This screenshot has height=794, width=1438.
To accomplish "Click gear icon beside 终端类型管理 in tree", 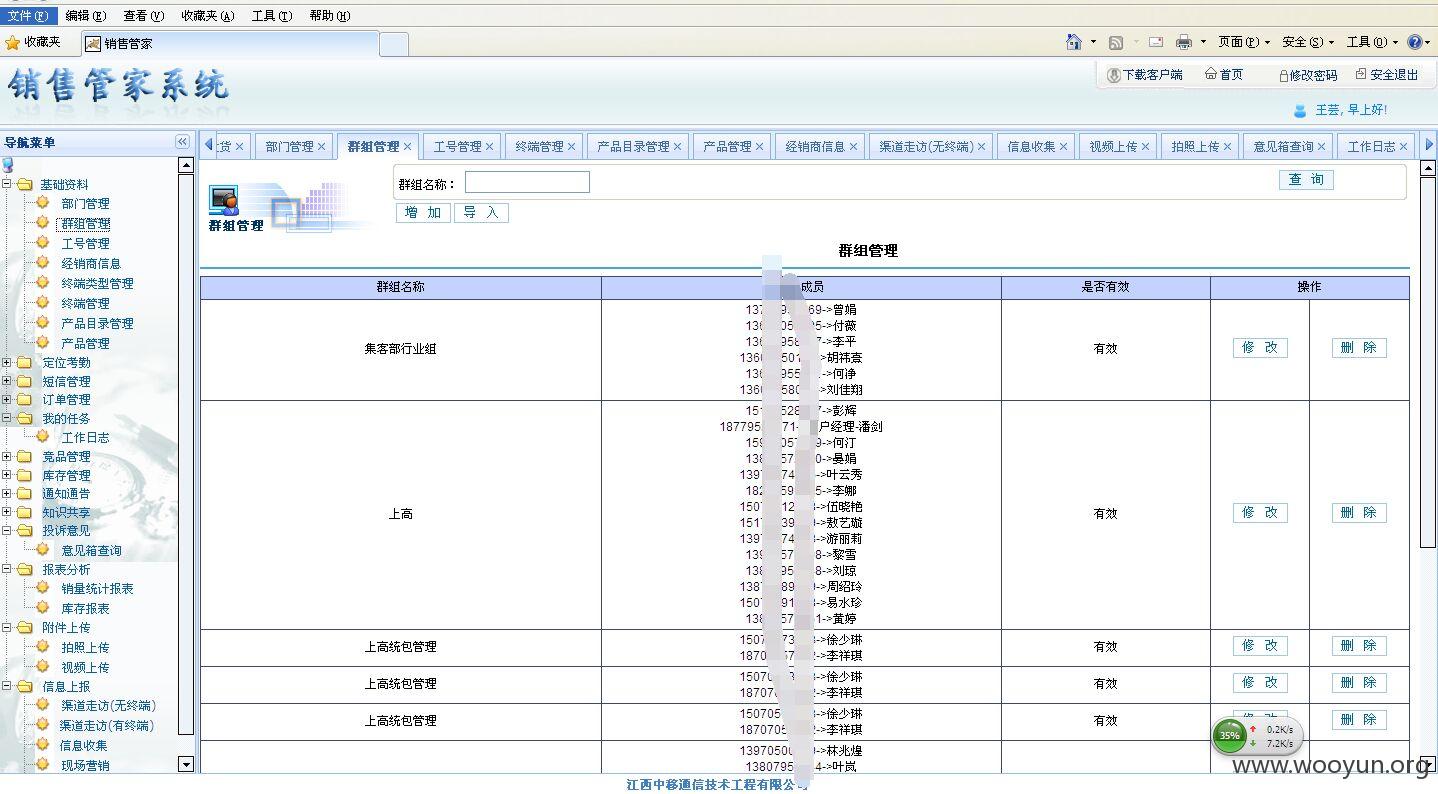I will [43, 283].
